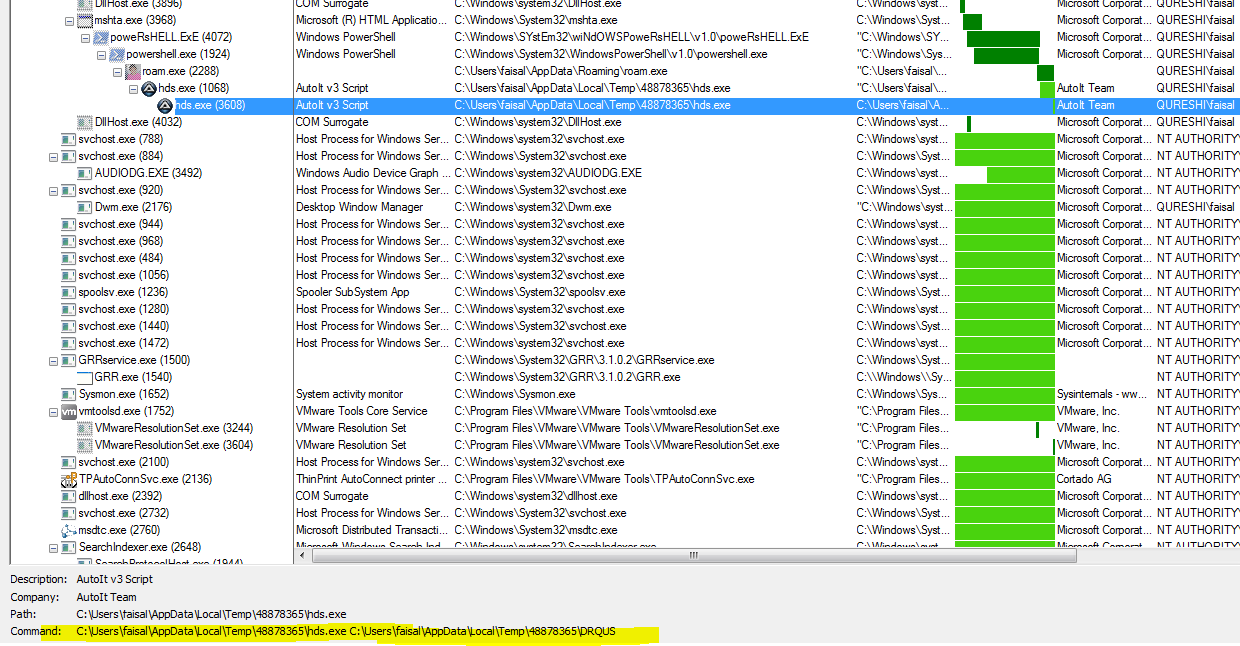Image resolution: width=1240 pixels, height=646 pixels.
Task: Select the AUDIODG.EXE process icon
Action: tap(83, 173)
